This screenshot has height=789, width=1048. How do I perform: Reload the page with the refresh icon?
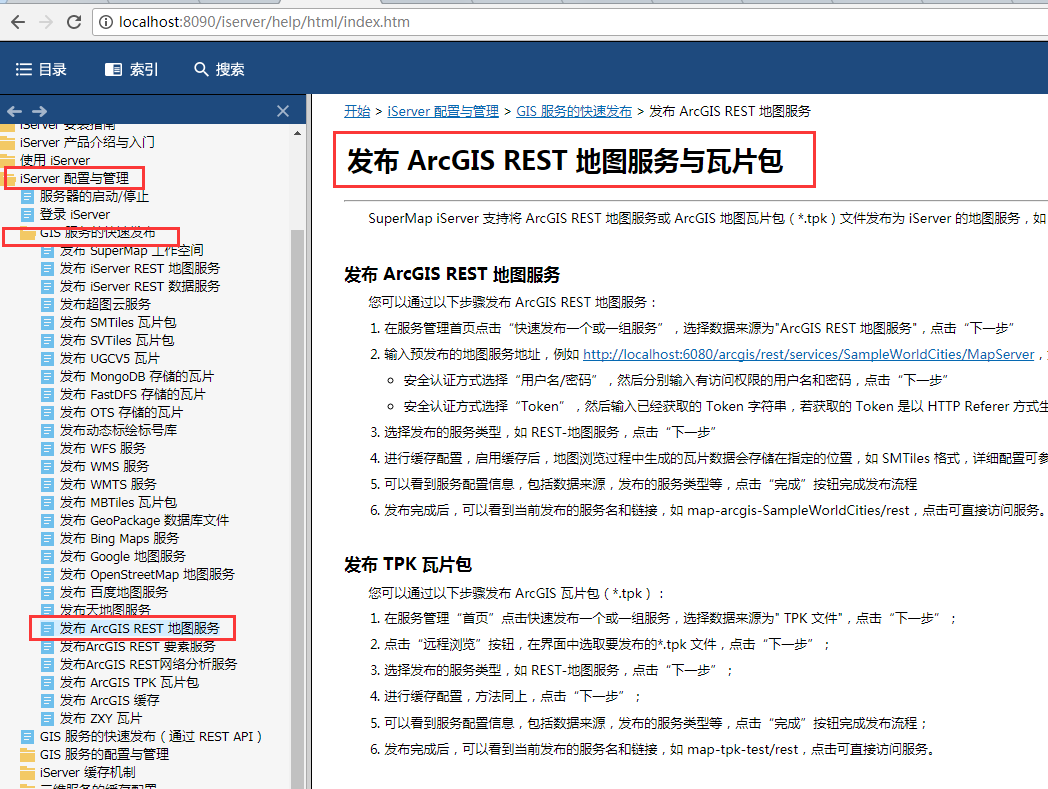pos(74,22)
